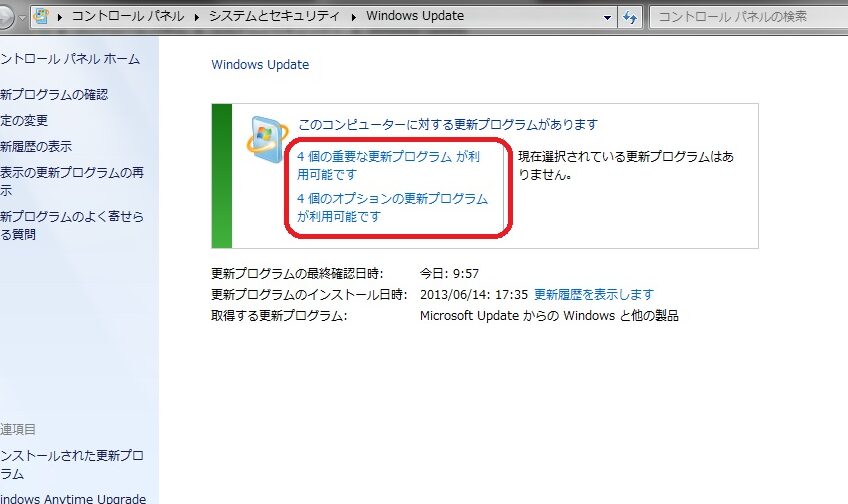Viewport: 848px width, 504px height.
Task: Open the recent pages dropdown beside Back button
Action: click(22, 17)
